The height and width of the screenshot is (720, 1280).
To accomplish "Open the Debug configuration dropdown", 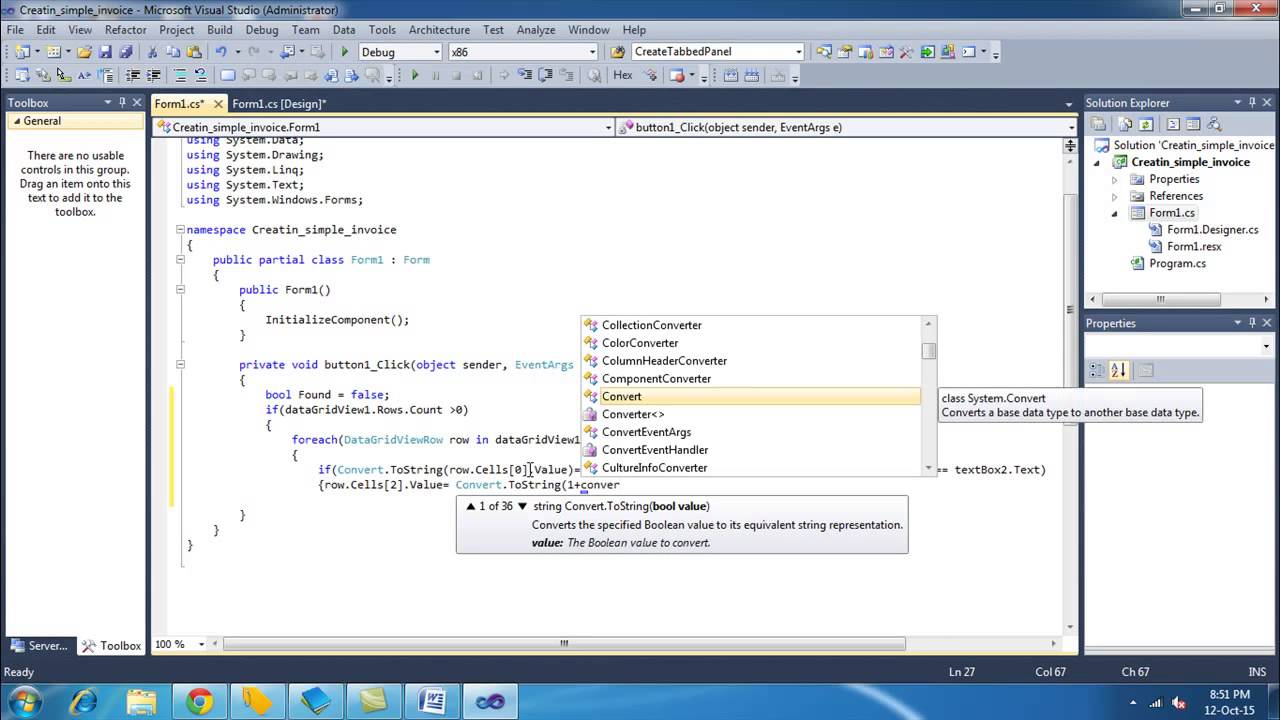I will point(436,52).
